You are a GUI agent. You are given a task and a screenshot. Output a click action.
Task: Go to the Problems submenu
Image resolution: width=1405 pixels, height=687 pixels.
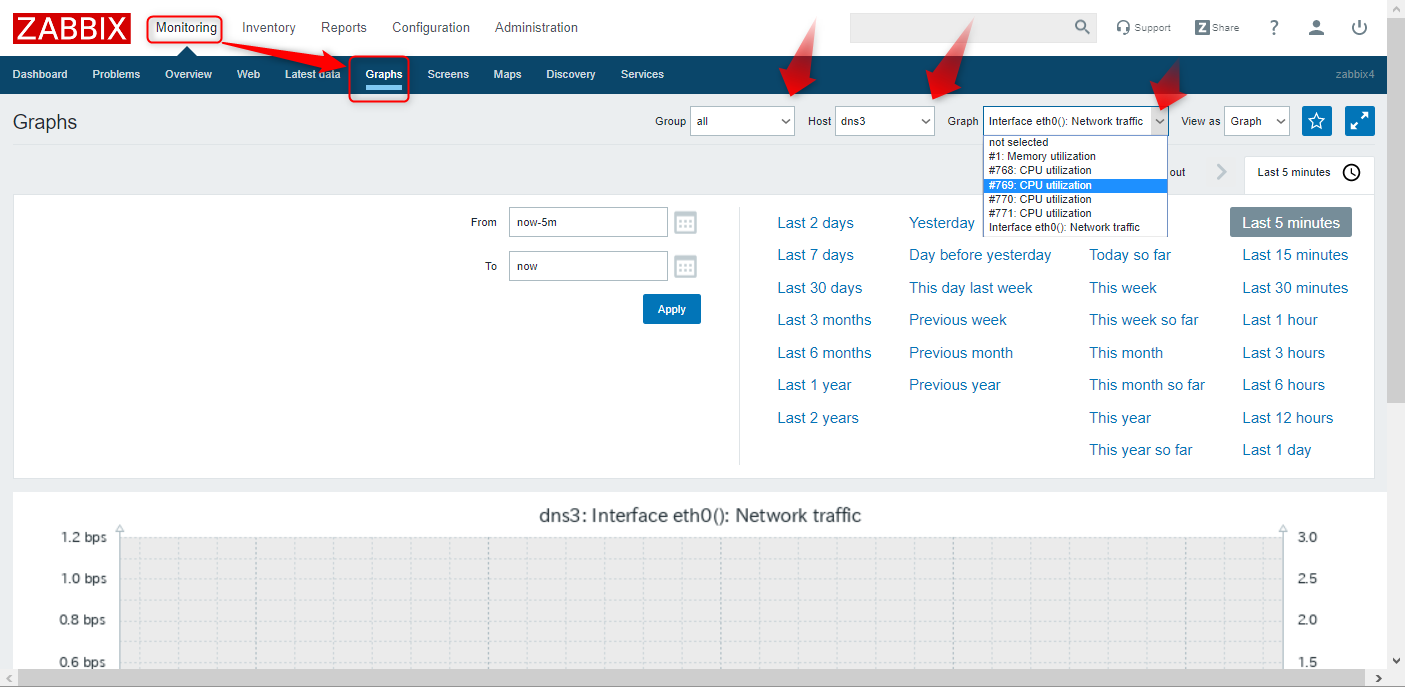coord(116,74)
